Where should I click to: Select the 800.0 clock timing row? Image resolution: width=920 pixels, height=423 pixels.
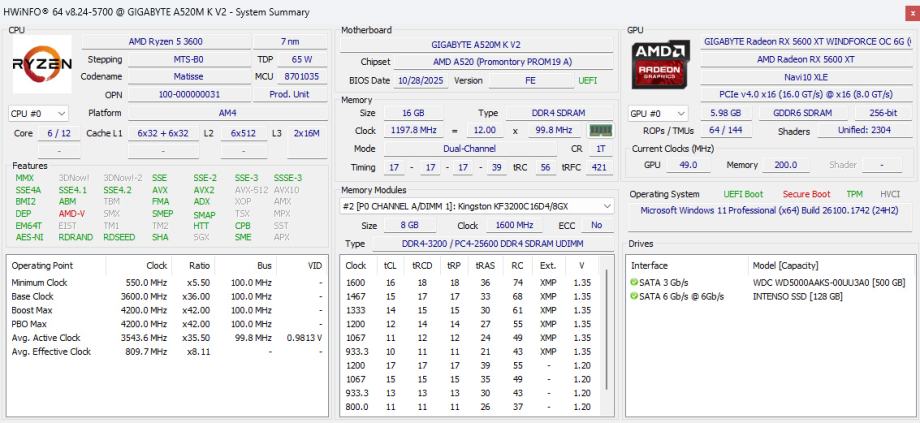click(x=472, y=407)
